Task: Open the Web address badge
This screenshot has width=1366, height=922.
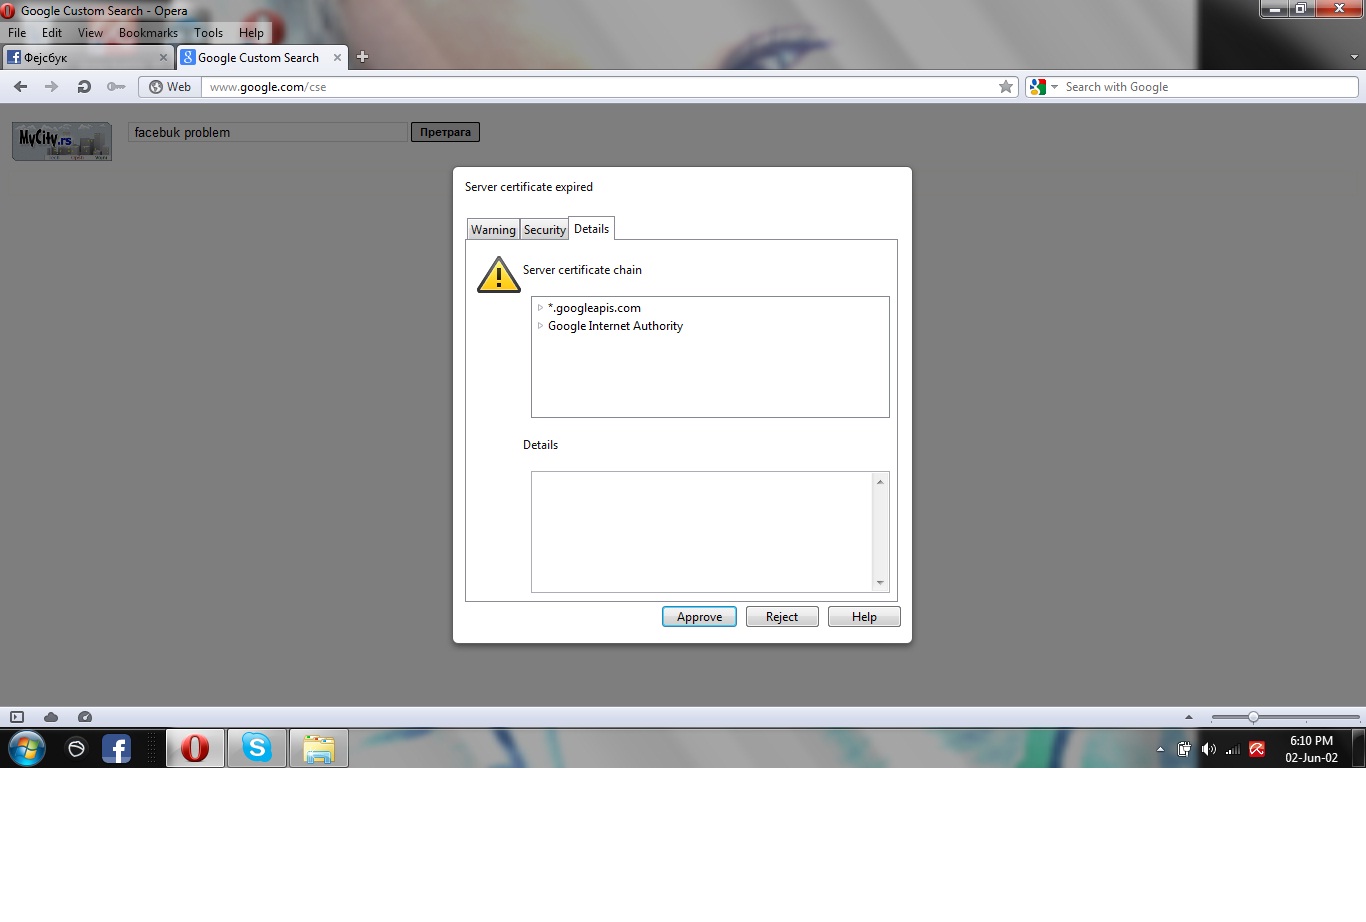Action: click(x=170, y=87)
